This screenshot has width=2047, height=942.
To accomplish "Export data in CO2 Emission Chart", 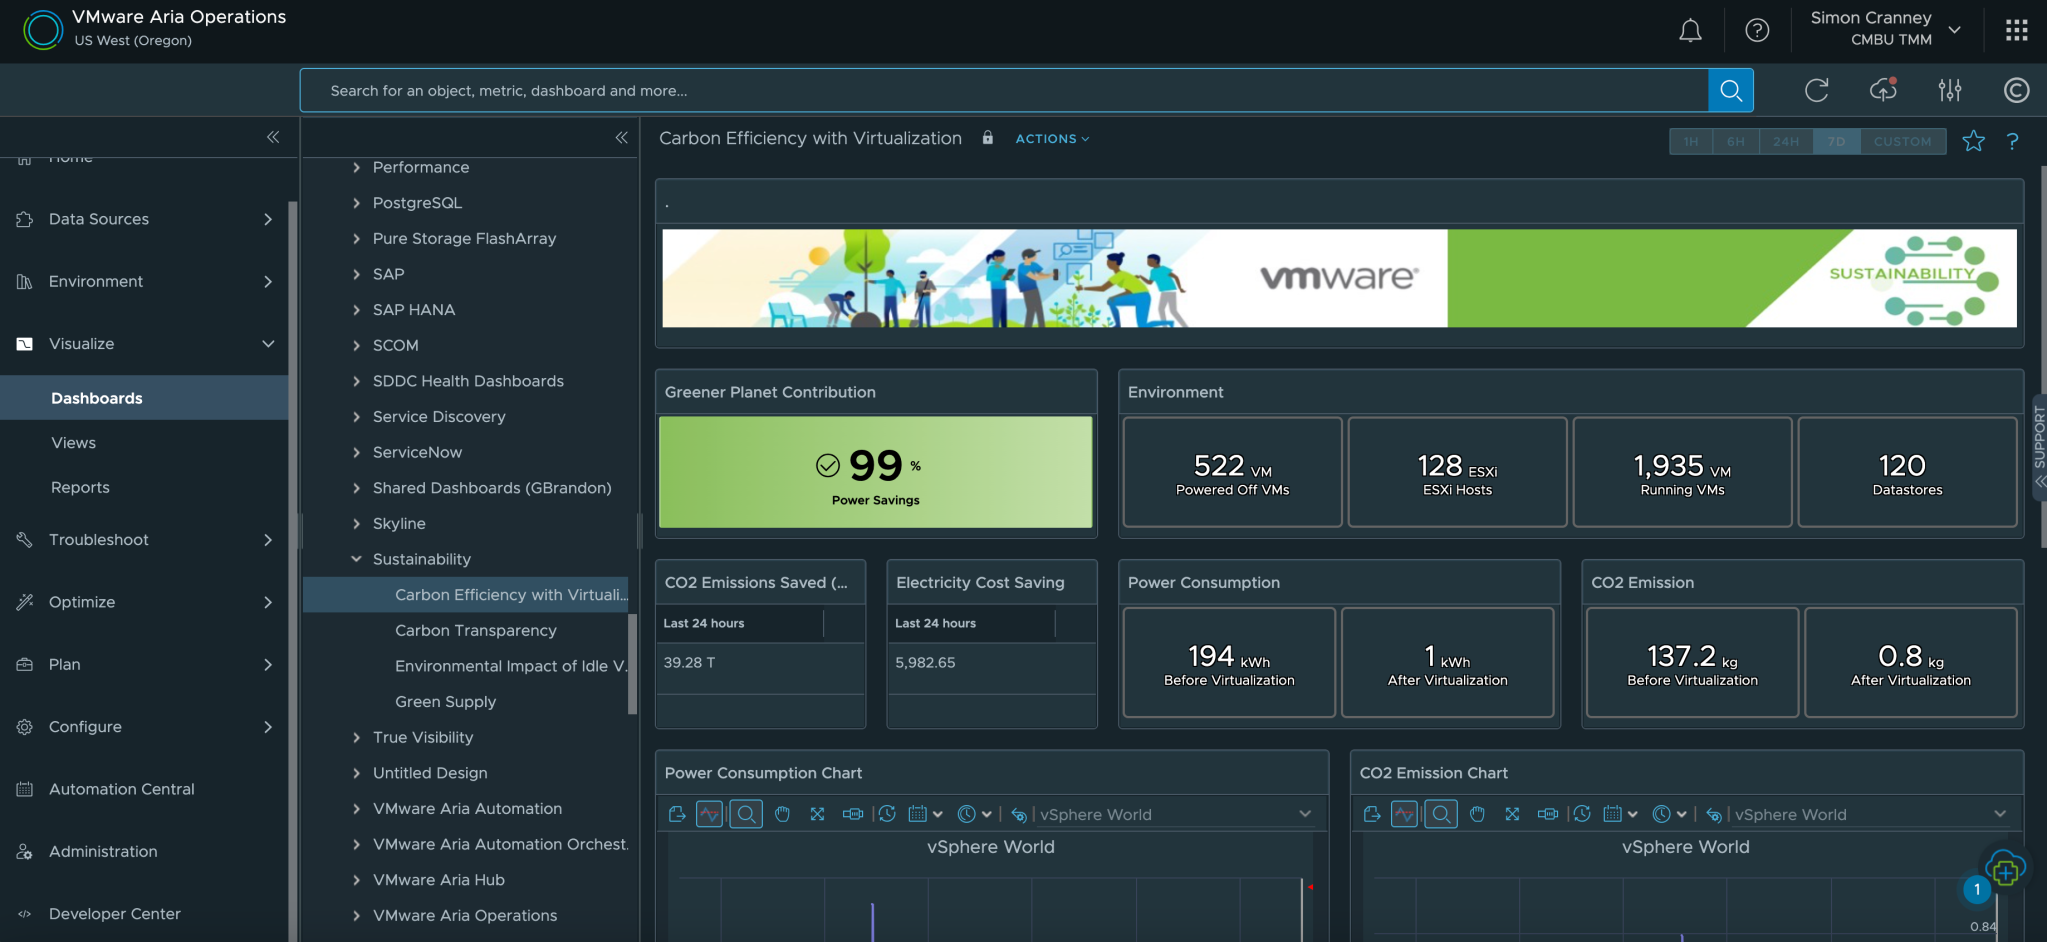I will pyautogui.click(x=1372, y=814).
